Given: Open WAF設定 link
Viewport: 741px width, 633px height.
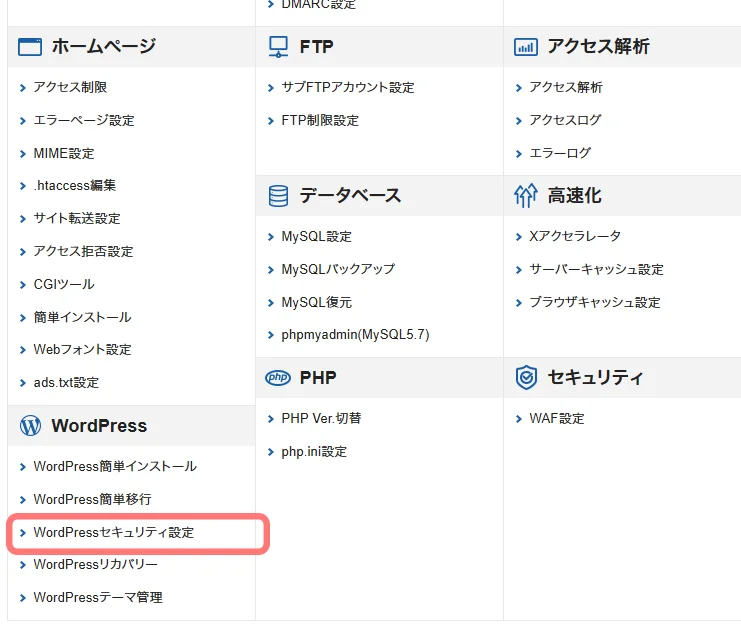Looking at the screenshot, I should [557, 418].
